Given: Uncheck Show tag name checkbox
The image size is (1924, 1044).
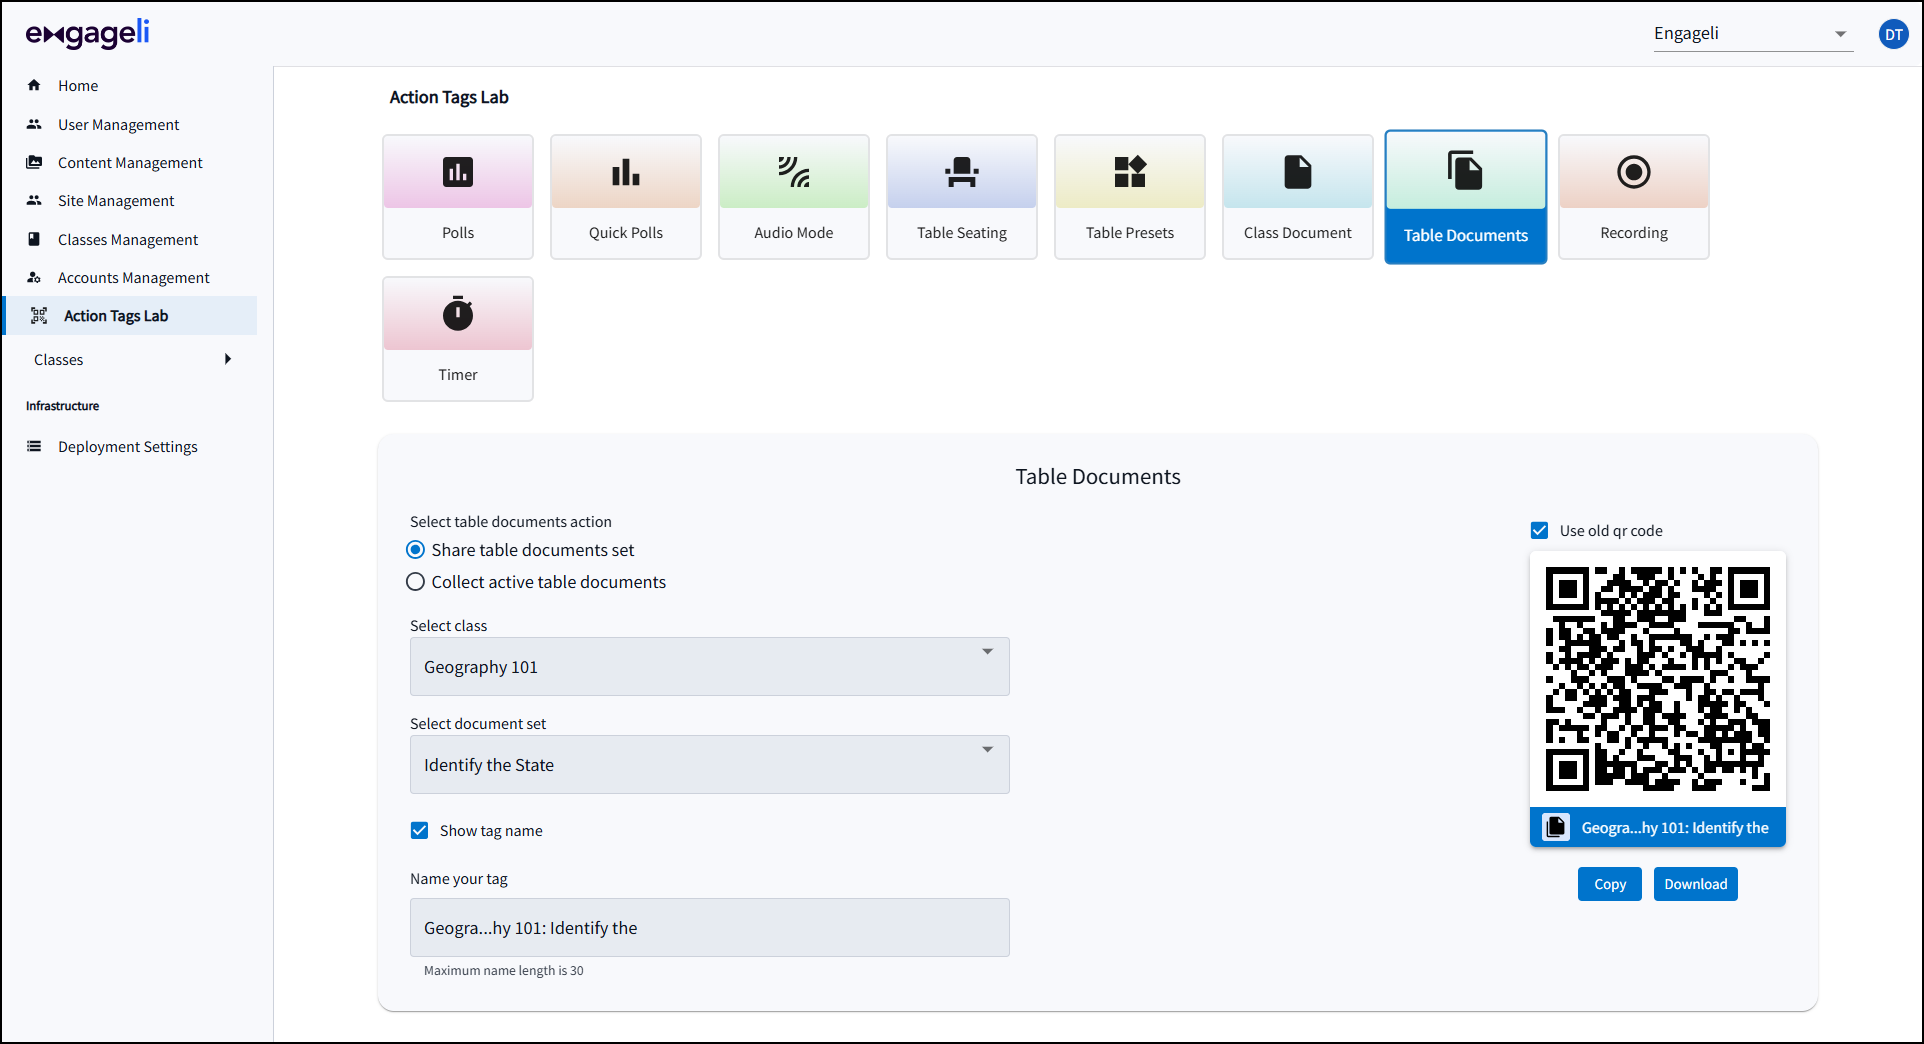Looking at the screenshot, I should pyautogui.click(x=420, y=830).
